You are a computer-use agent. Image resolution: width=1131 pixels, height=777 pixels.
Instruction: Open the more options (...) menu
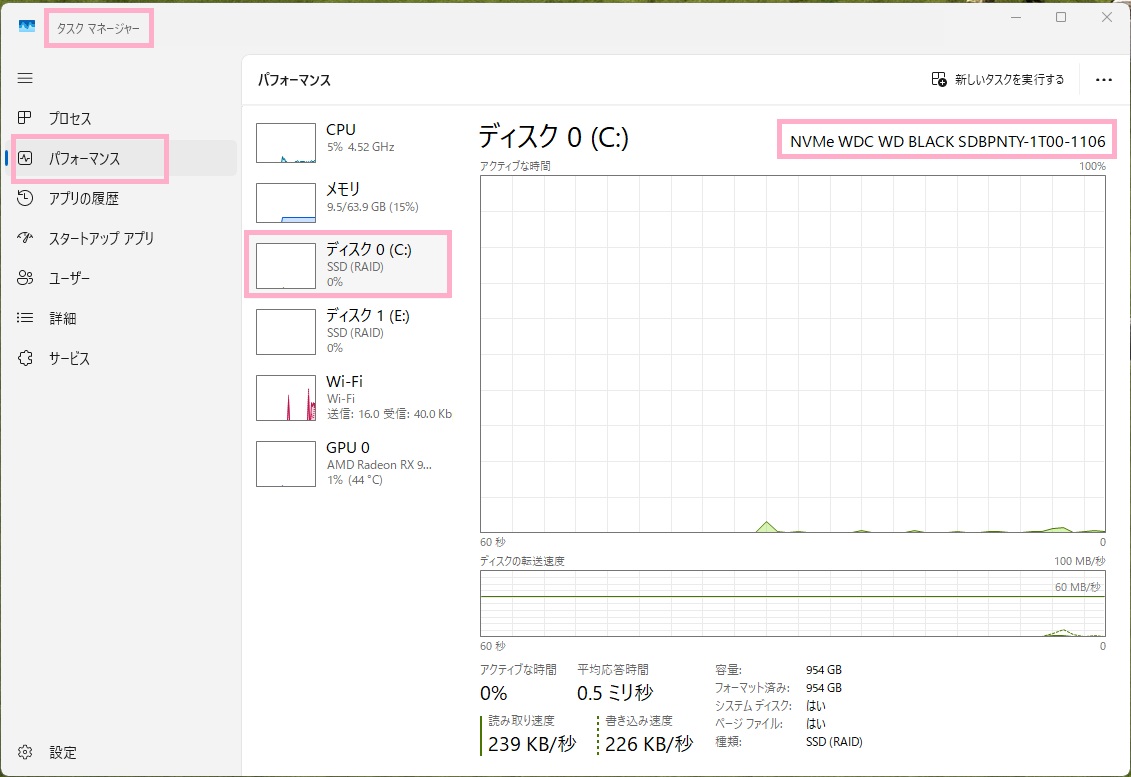click(1103, 79)
